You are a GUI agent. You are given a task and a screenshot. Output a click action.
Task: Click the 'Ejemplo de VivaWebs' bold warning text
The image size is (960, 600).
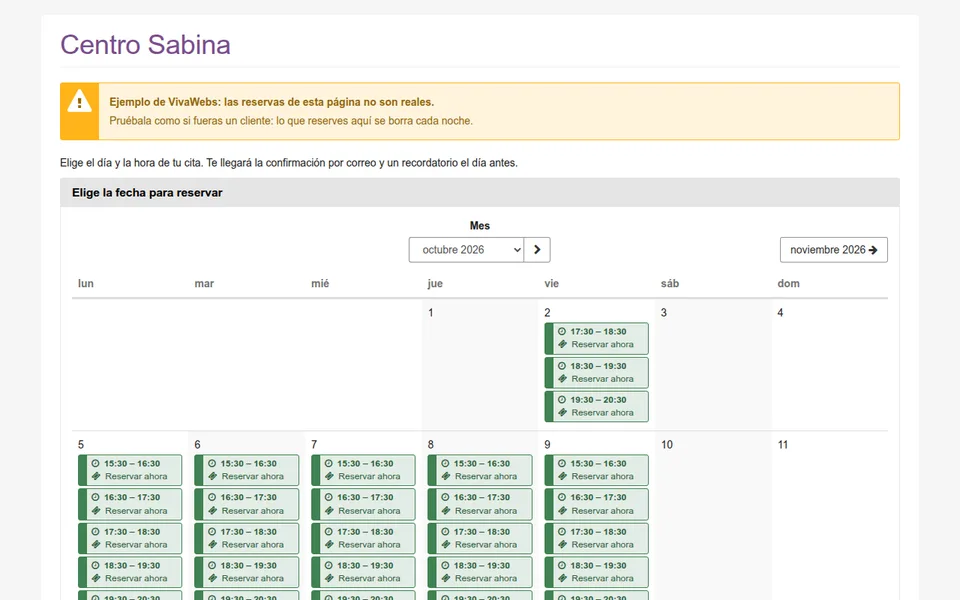coord(272,102)
